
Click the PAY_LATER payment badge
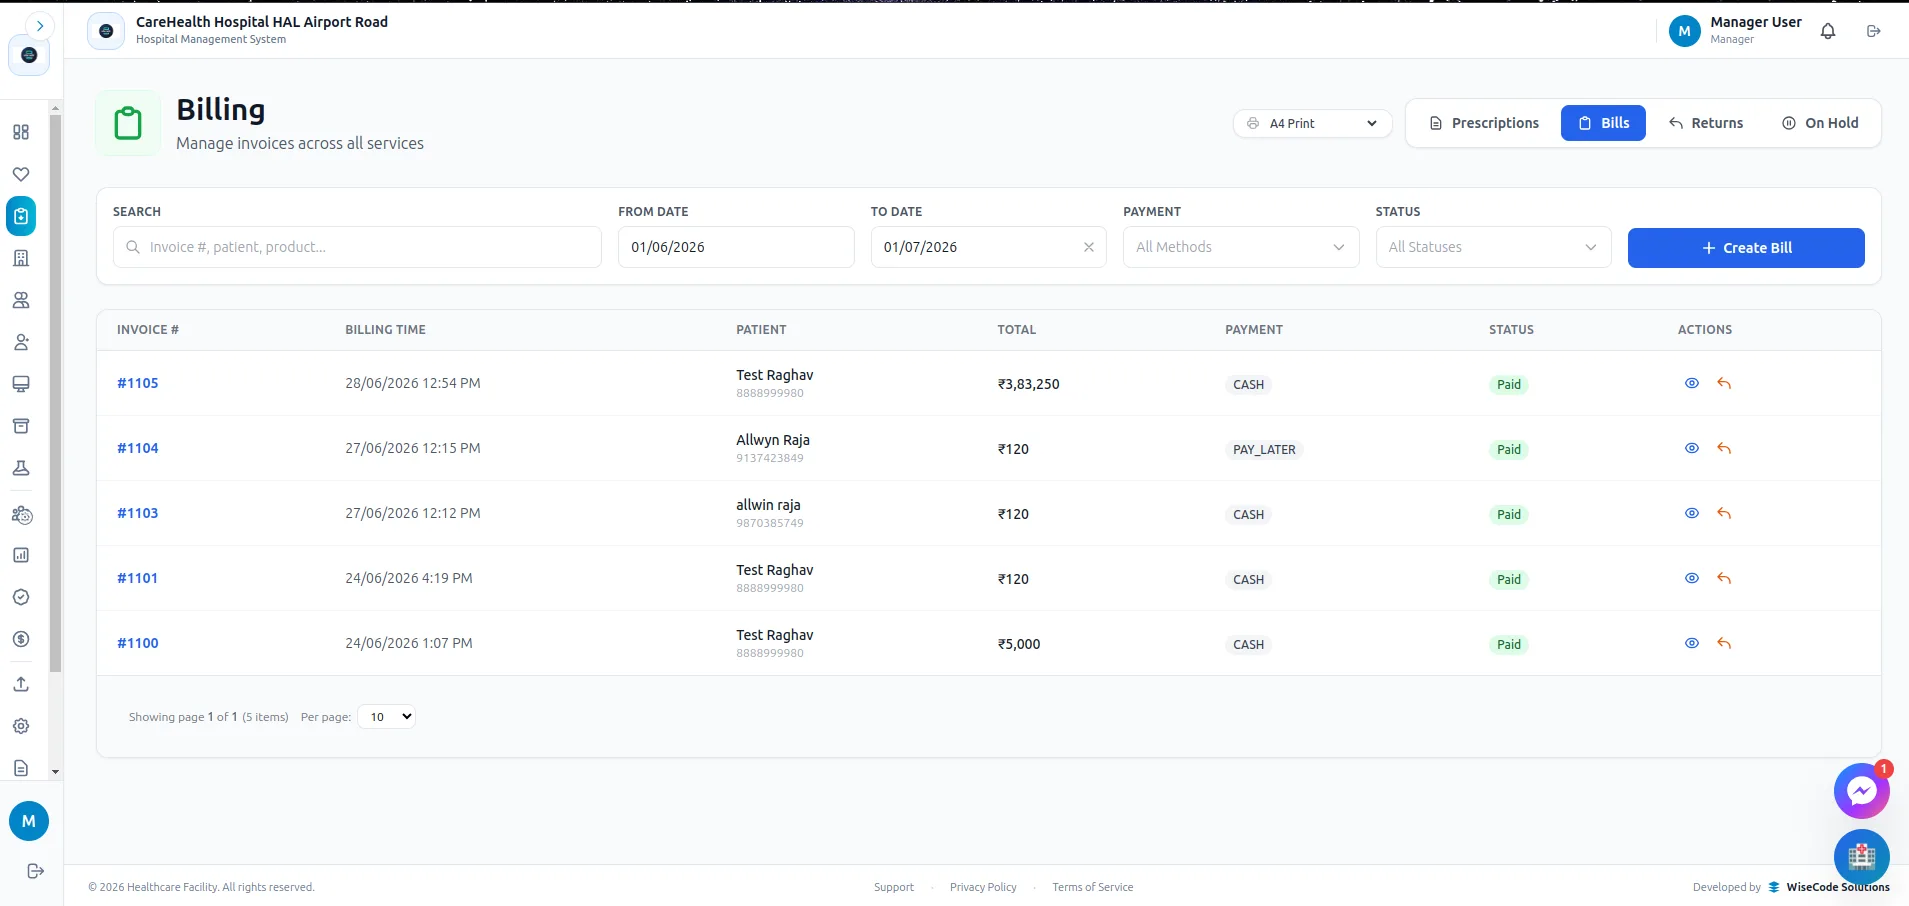[1264, 450]
